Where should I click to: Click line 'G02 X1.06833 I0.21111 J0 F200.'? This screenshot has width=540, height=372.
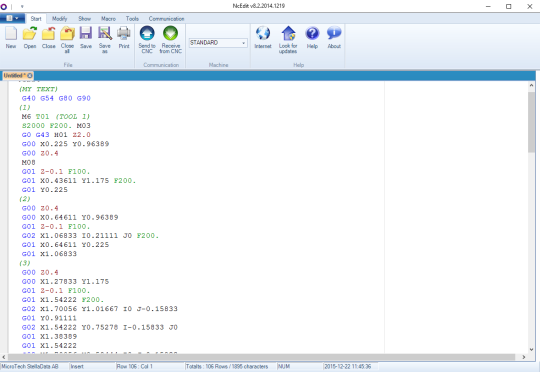point(90,236)
